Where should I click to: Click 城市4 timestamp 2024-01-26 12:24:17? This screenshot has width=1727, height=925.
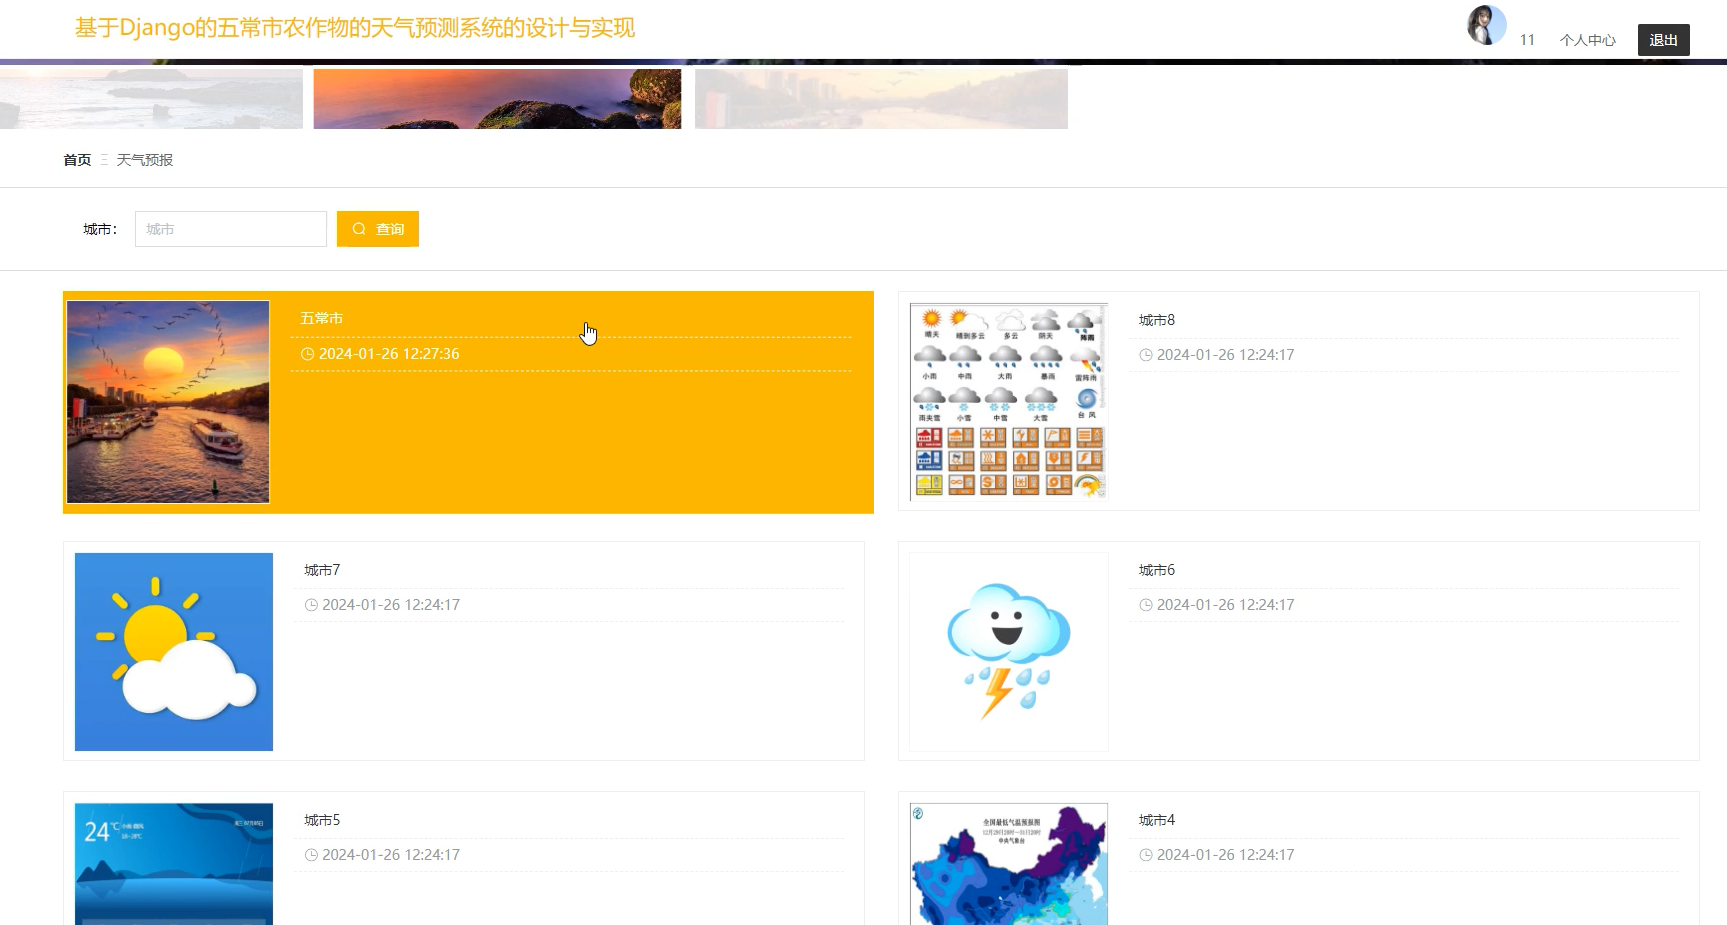click(x=1225, y=855)
